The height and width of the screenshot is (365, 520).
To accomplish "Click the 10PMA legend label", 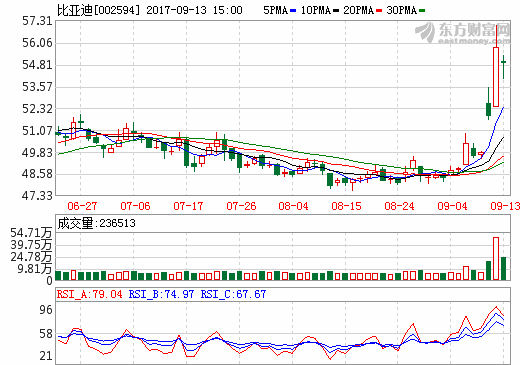I will (x=316, y=10).
